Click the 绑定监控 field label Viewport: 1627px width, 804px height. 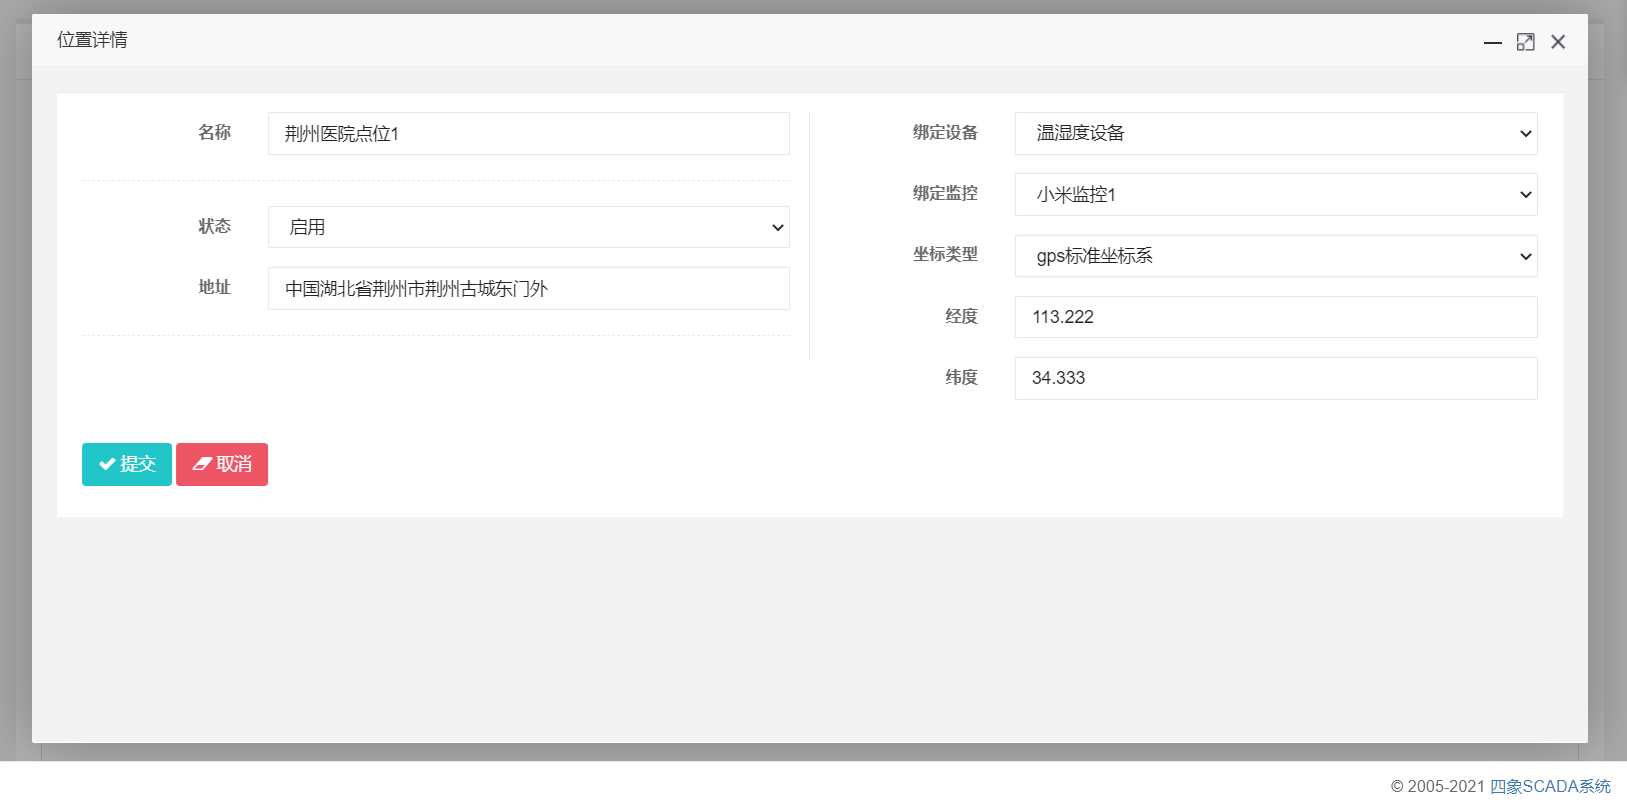(945, 193)
